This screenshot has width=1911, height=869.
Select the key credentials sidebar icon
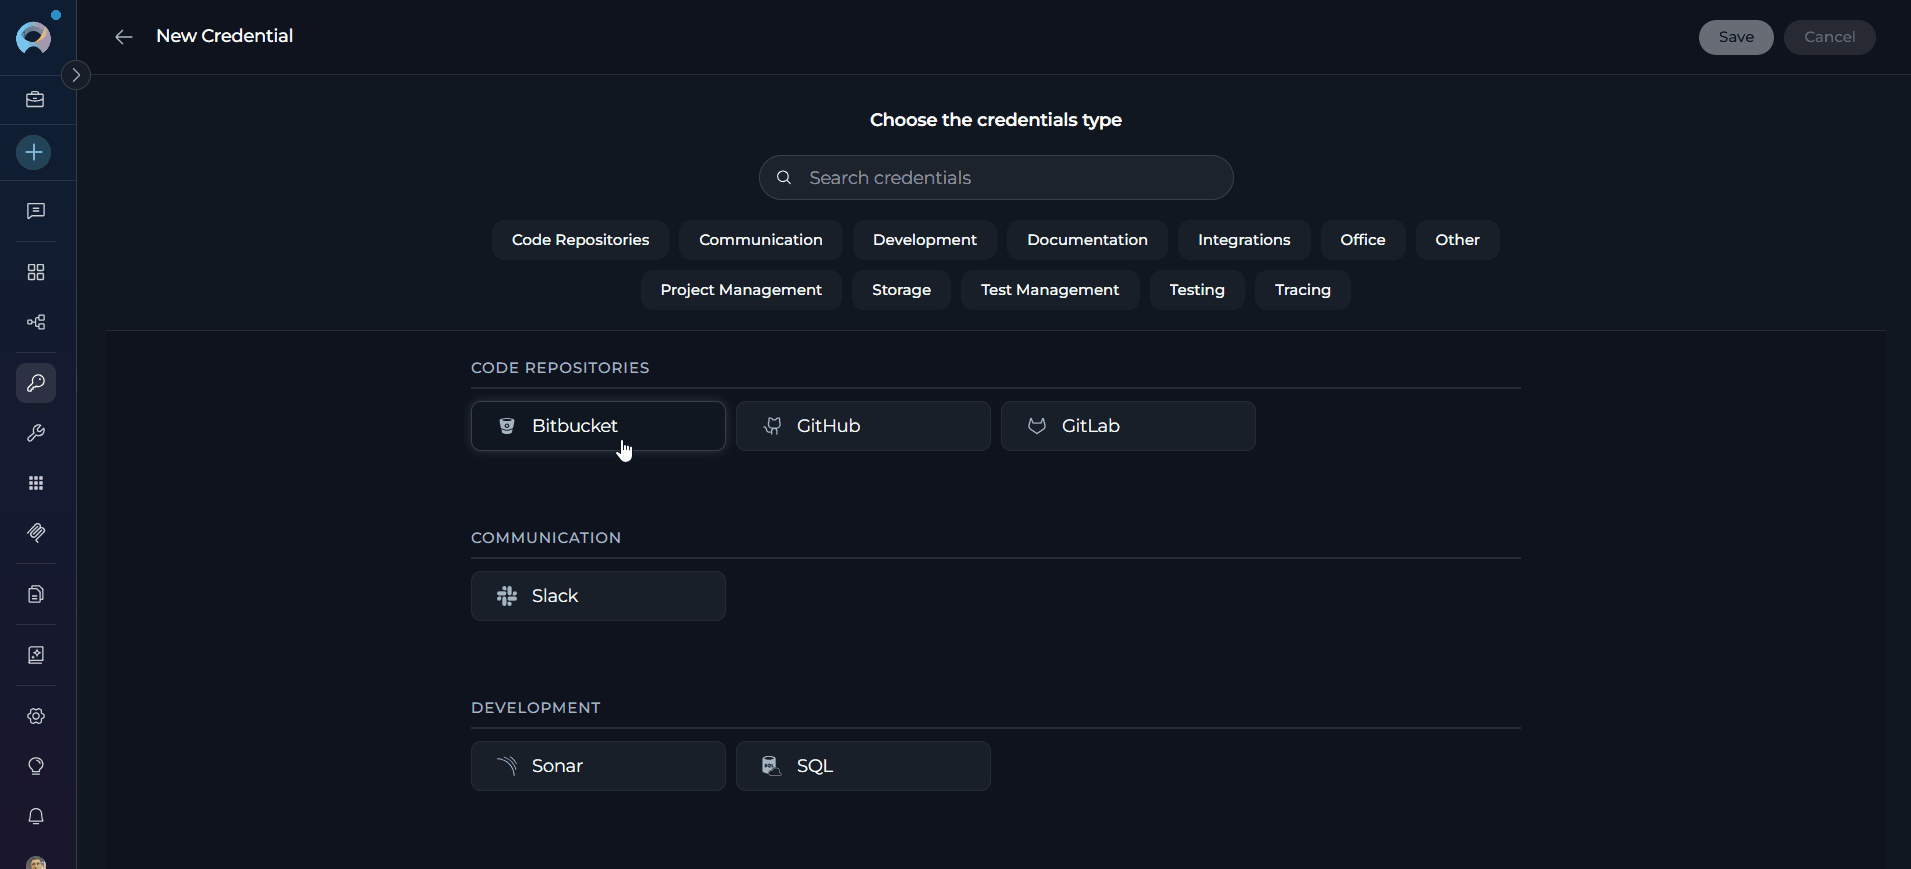point(36,383)
